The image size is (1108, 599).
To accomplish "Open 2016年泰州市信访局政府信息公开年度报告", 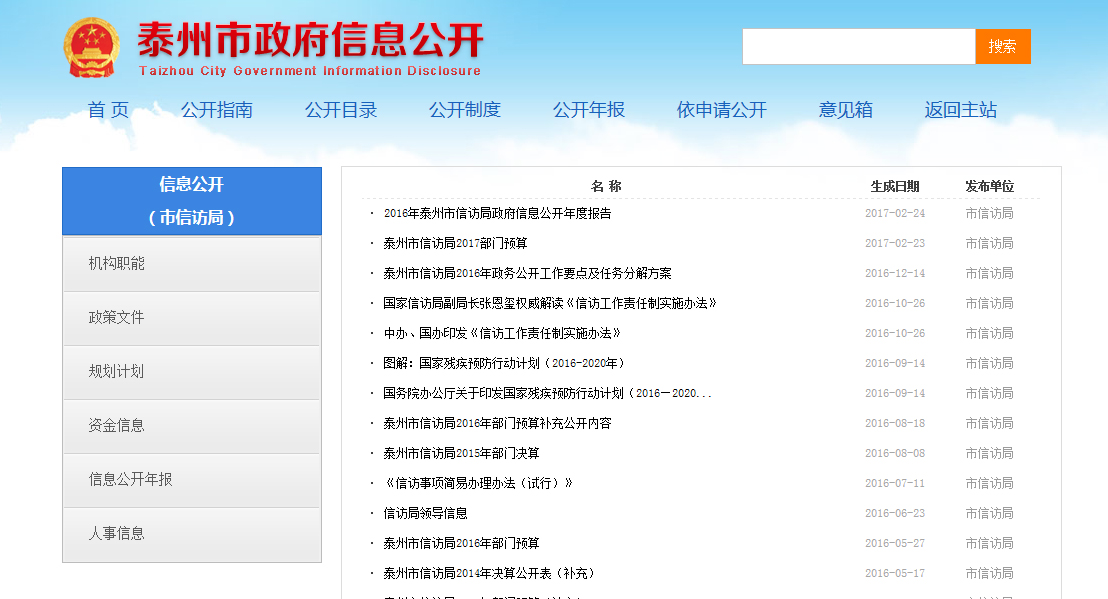I will coord(497,213).
